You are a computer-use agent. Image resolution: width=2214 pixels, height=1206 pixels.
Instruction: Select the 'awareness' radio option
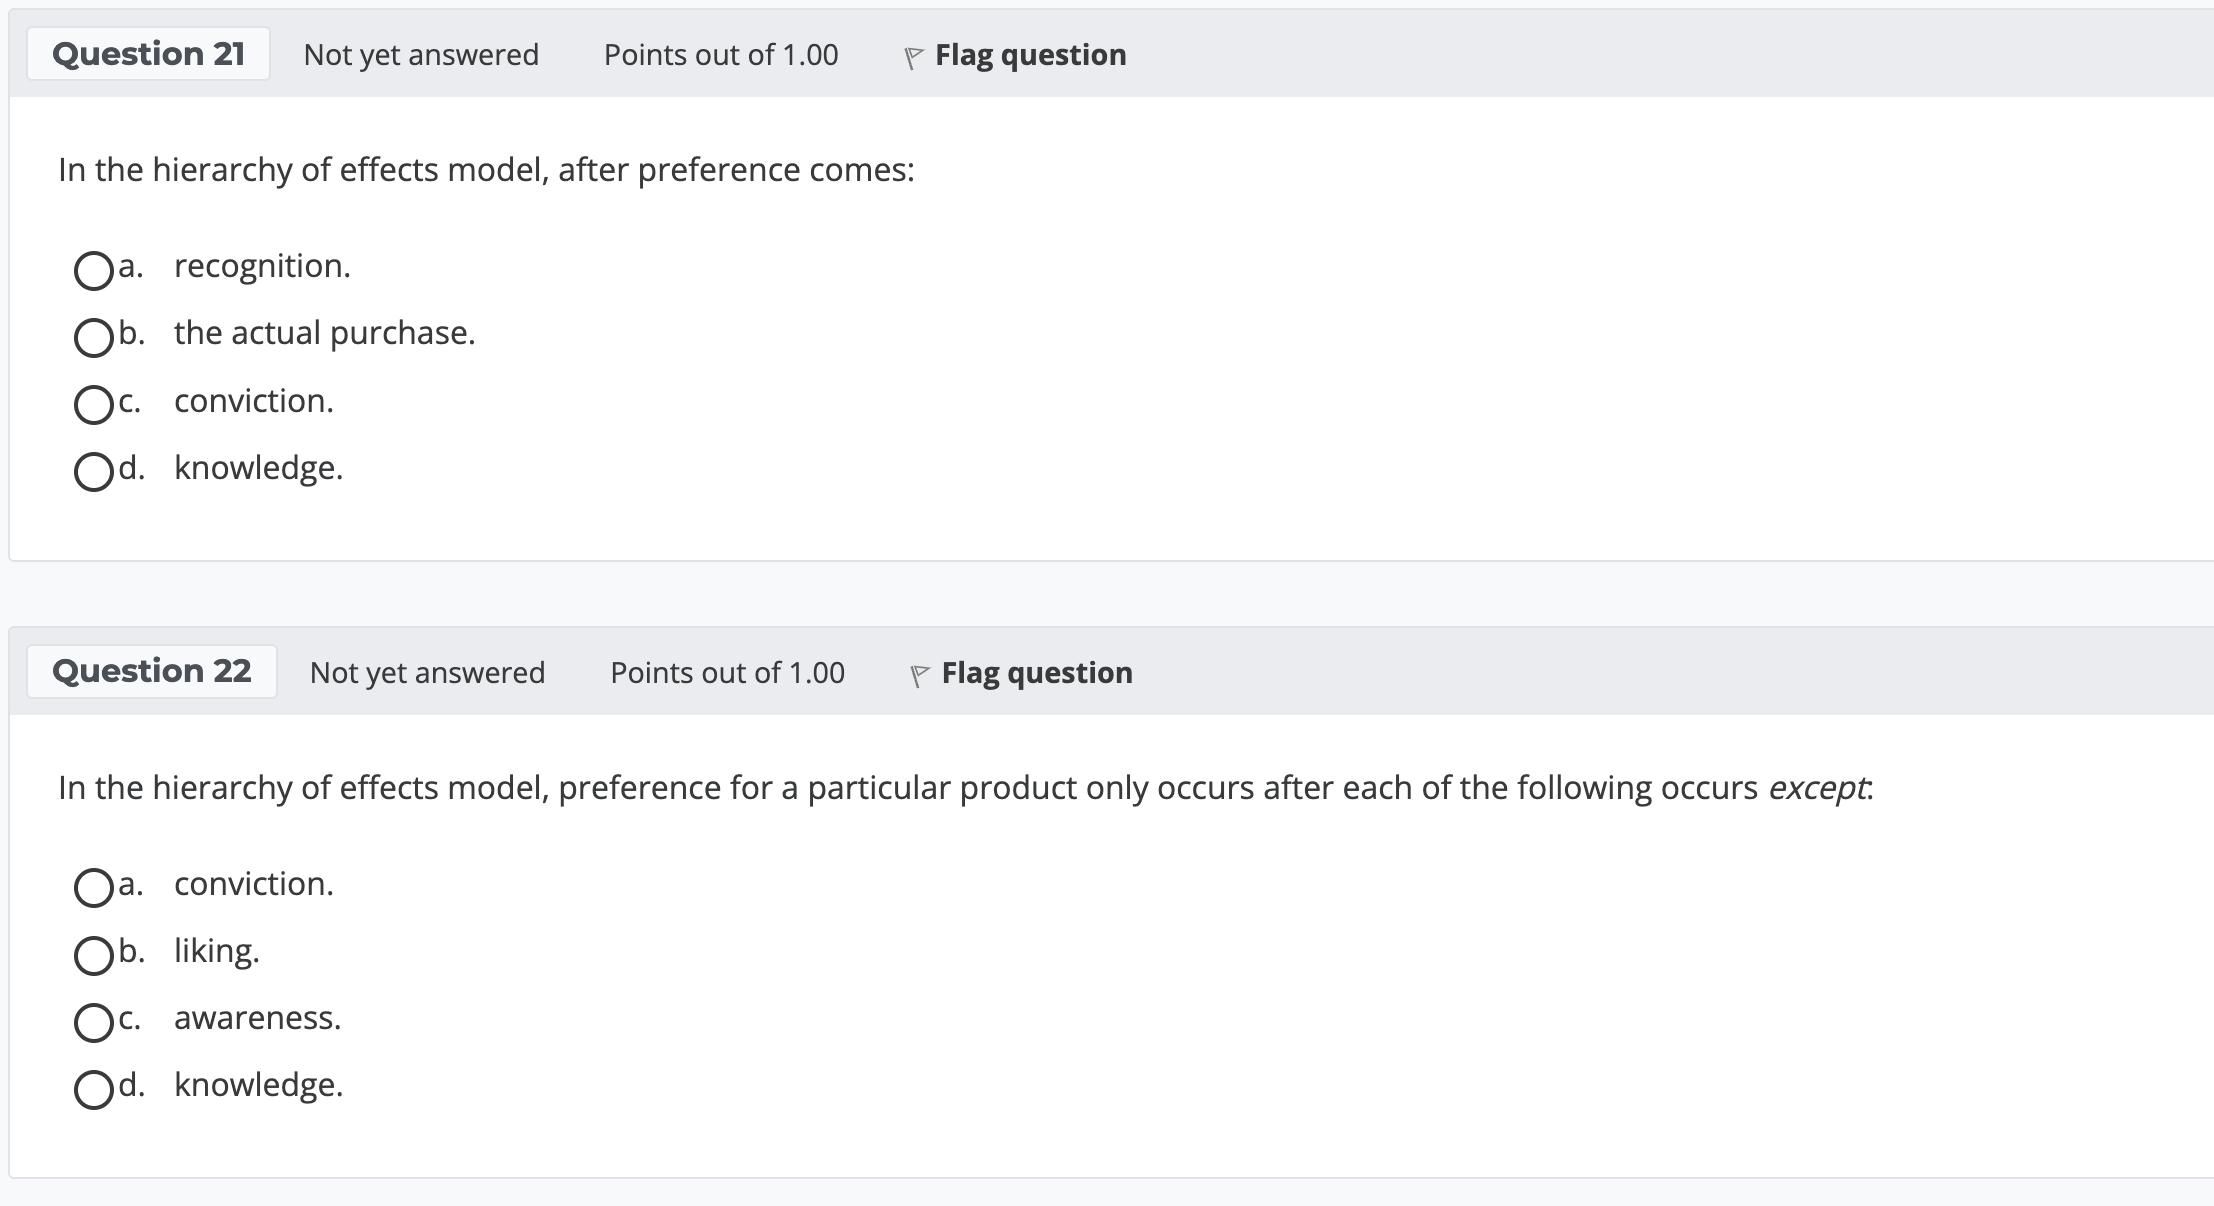point(93,1022)
